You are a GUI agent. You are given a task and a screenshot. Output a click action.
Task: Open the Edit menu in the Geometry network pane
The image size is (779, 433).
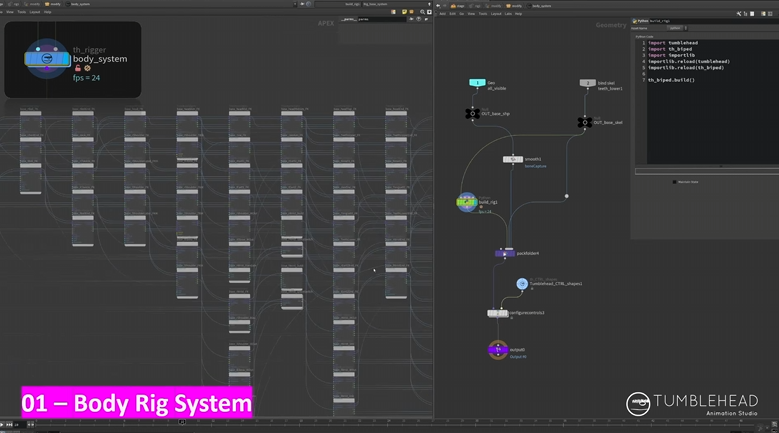453,14
